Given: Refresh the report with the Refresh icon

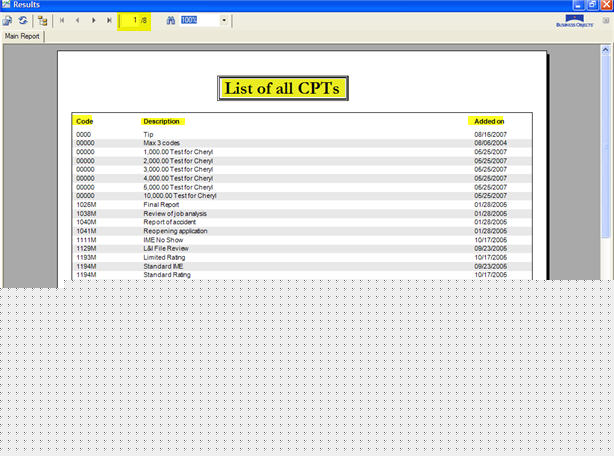Looking at the screenshot, I should pyautogui.click(x=23, y=20).
